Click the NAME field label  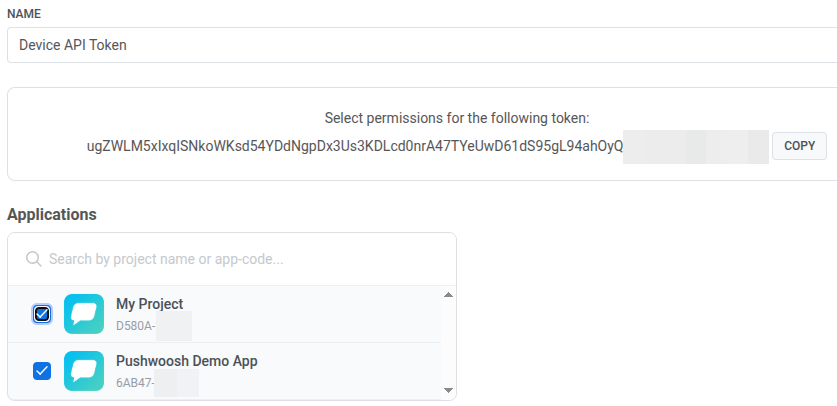24,14
